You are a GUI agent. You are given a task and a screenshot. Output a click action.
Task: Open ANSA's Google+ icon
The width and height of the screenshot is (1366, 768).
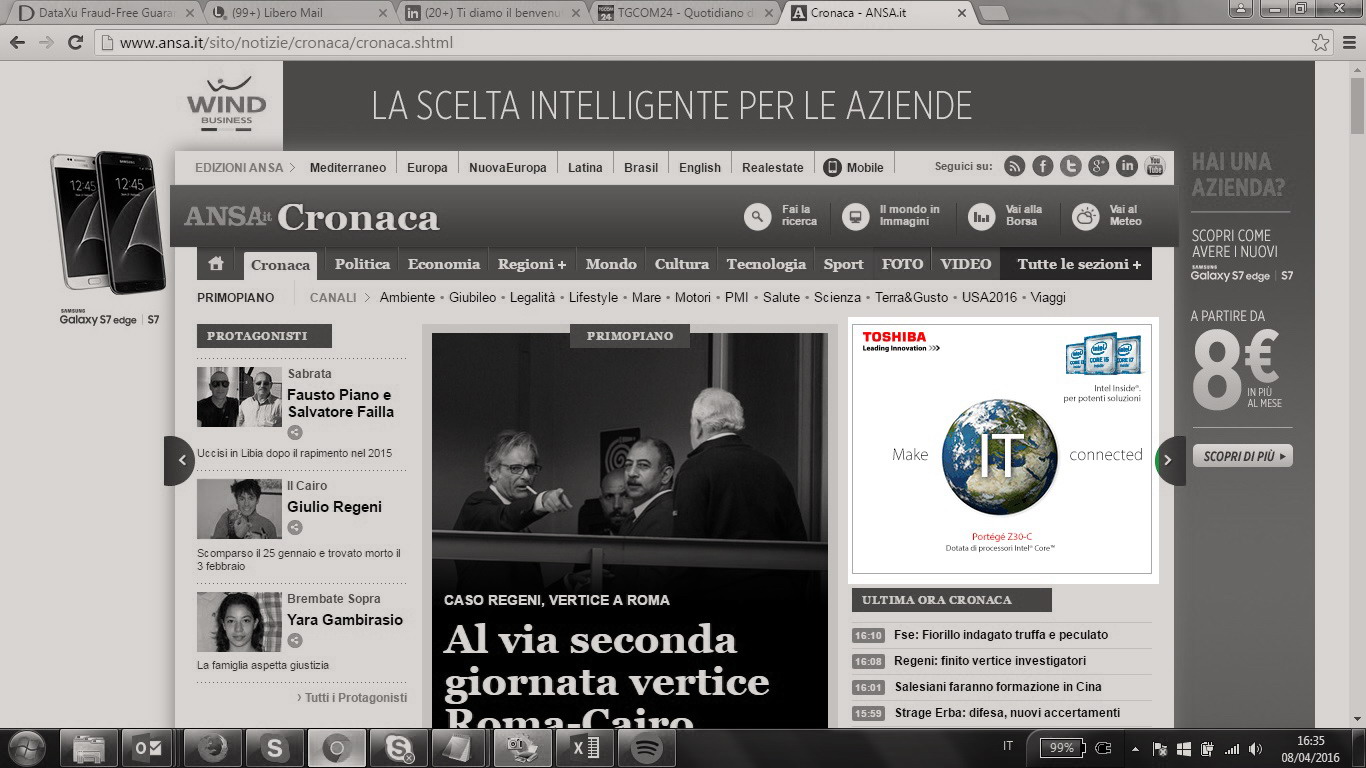pos(1099,166)
